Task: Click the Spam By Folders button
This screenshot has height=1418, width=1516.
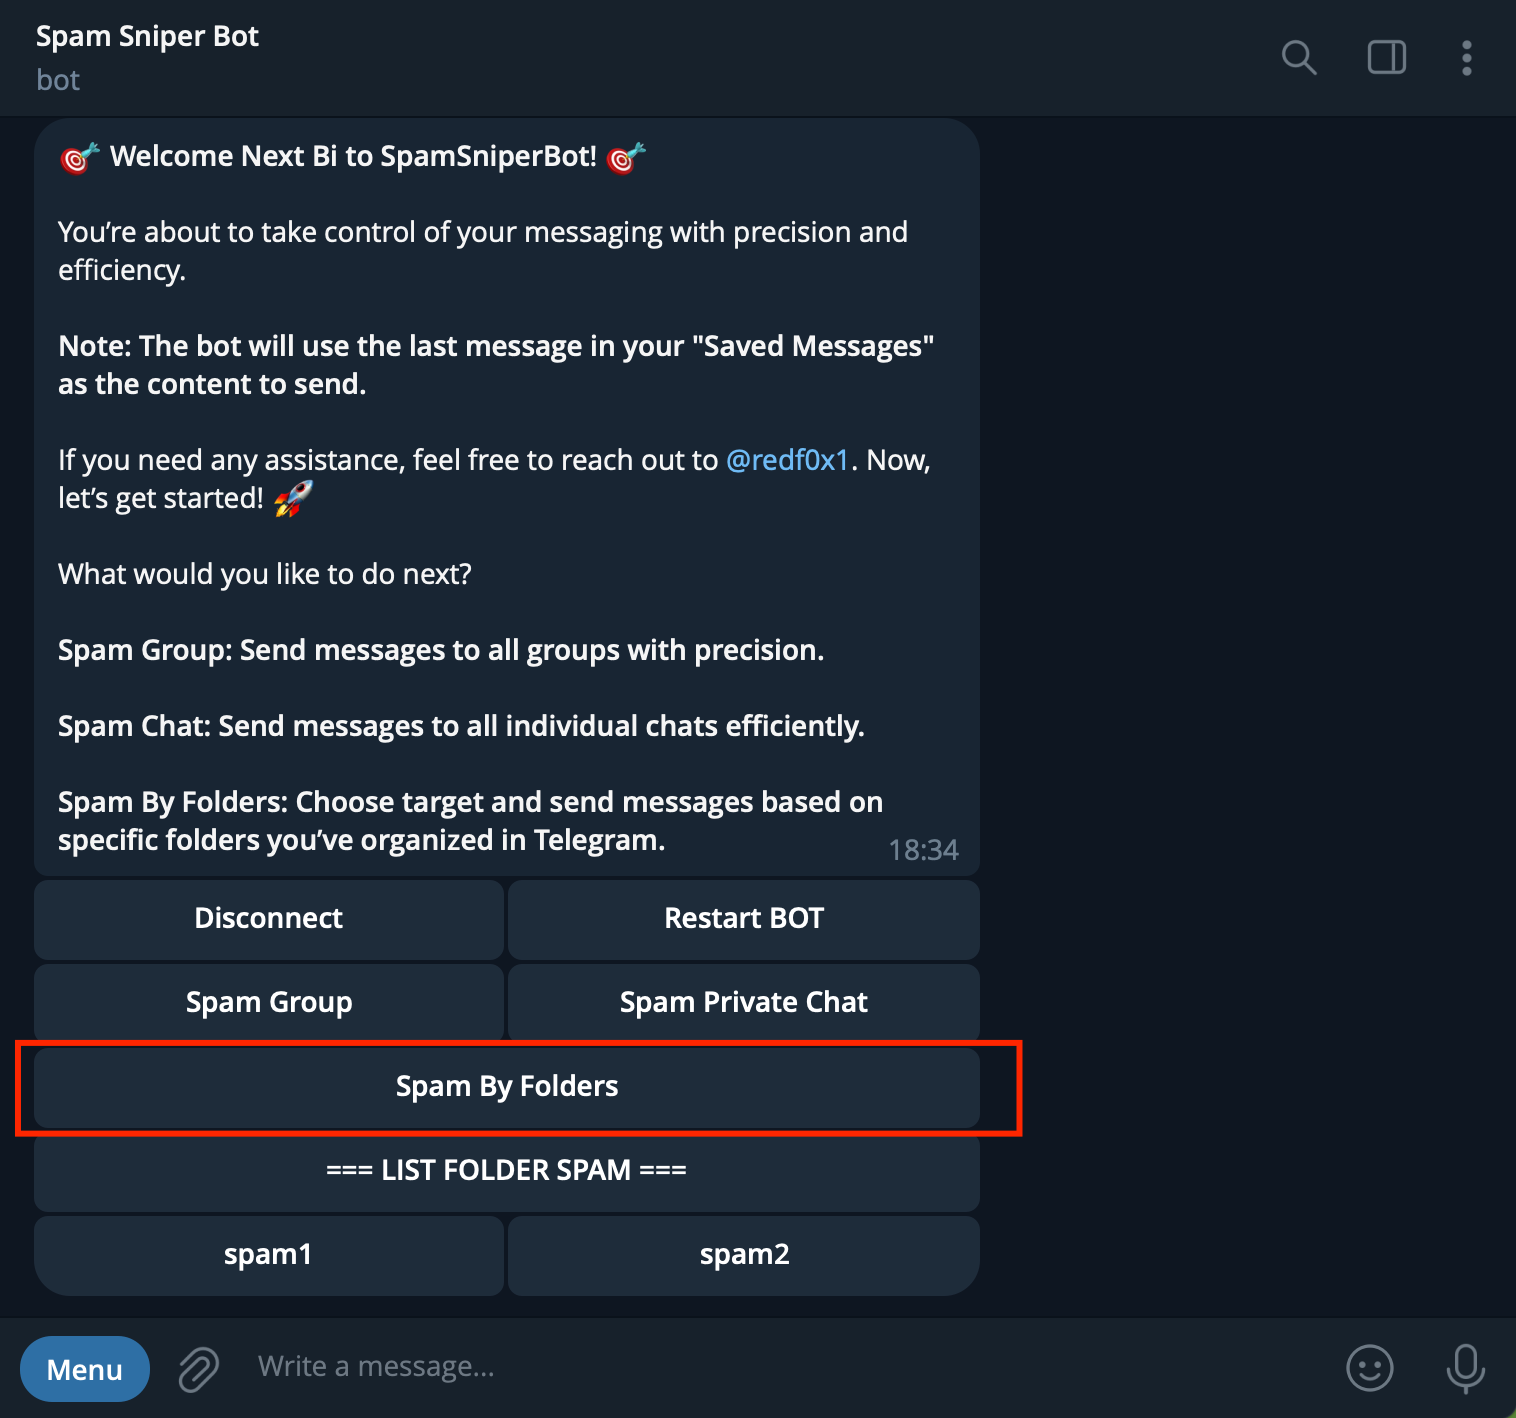Action: (507, 1087)
